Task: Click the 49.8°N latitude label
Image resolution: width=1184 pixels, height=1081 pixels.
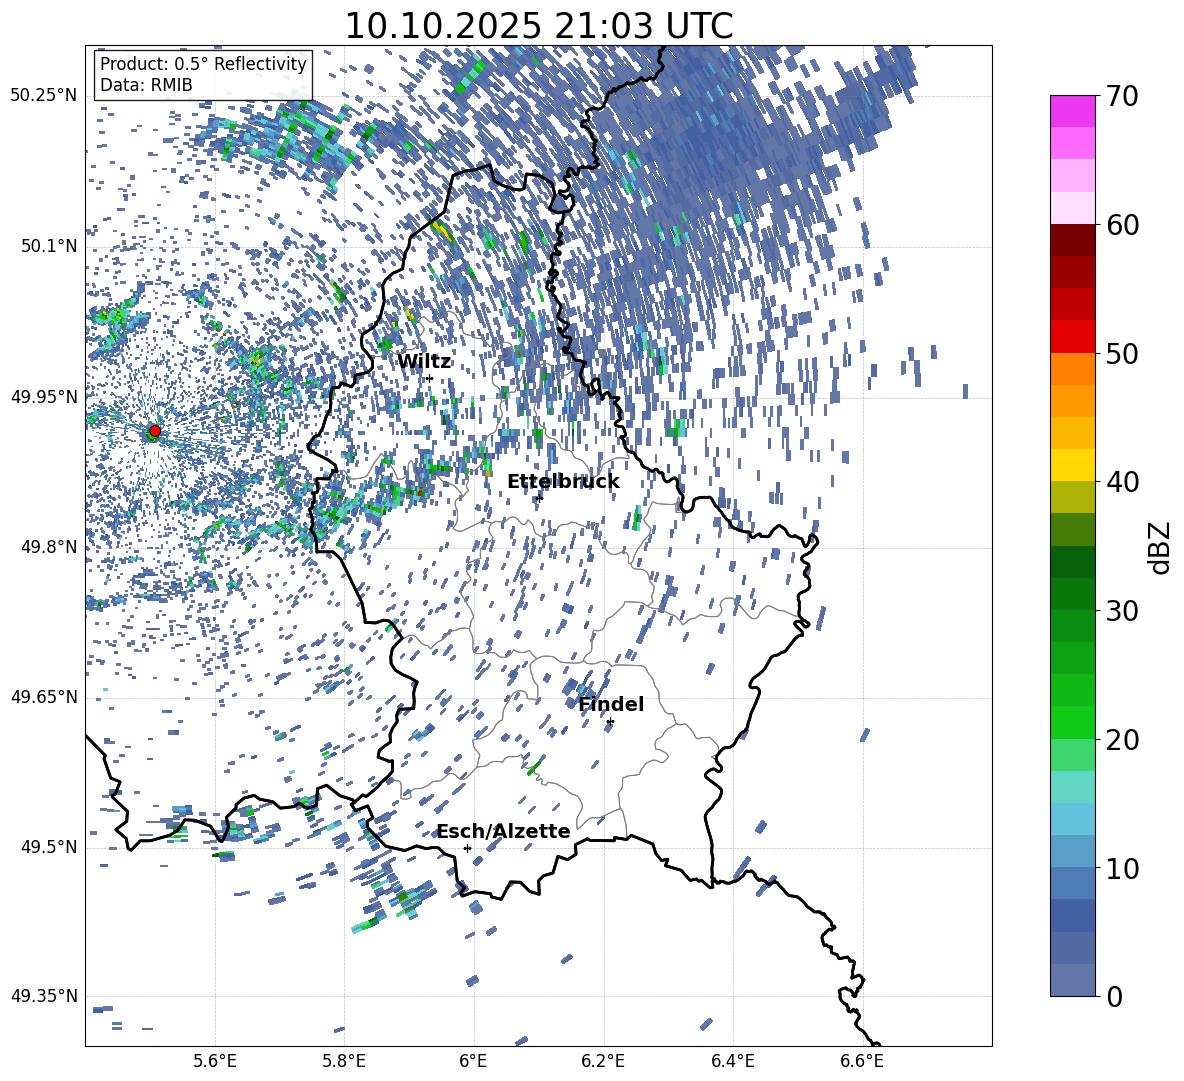Action: click(50, 547)
